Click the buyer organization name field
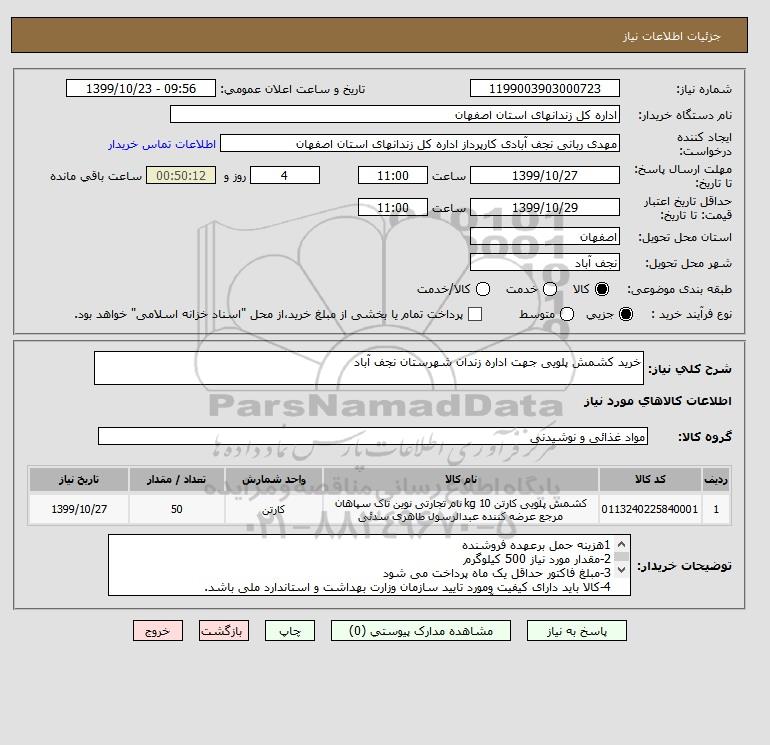770x745 pixels. click(x=395, y=114)
